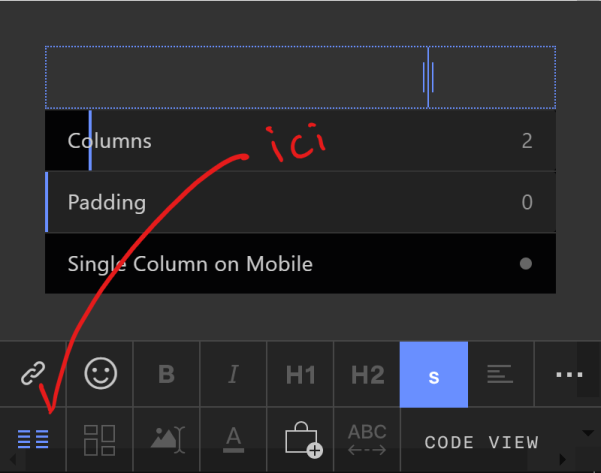The height and width of the screenshot is (473, 601).
Task: Click the columns layout icon
Action: coord(33,440)
